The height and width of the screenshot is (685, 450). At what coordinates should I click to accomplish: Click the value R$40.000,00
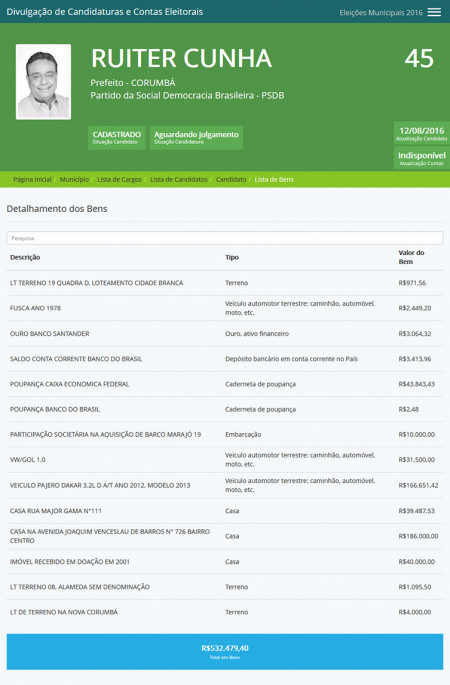tap(416, 561)
